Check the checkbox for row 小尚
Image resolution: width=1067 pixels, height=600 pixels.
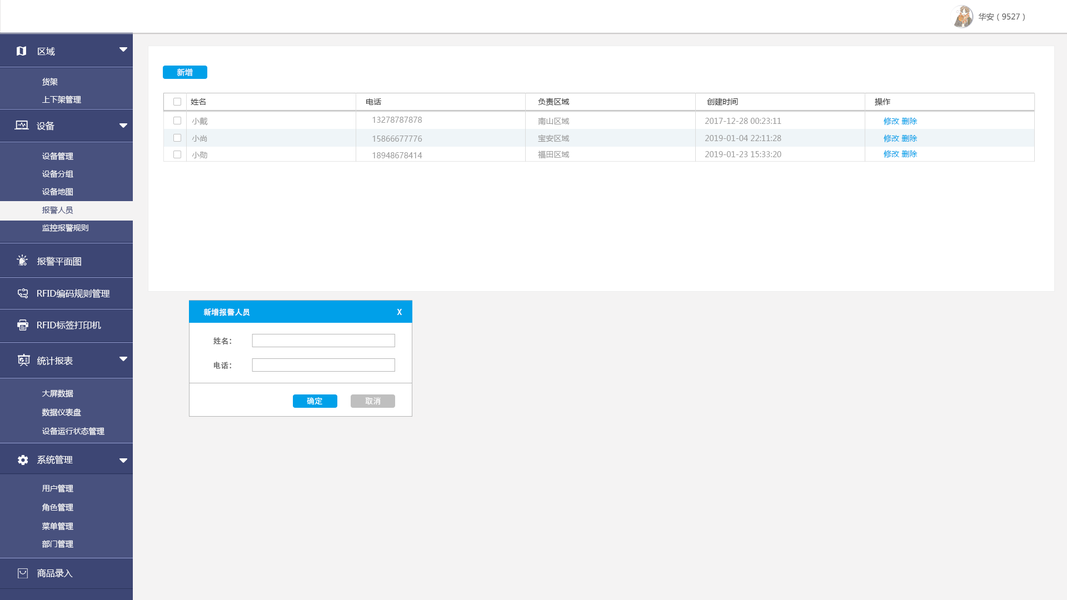point(177,137)
